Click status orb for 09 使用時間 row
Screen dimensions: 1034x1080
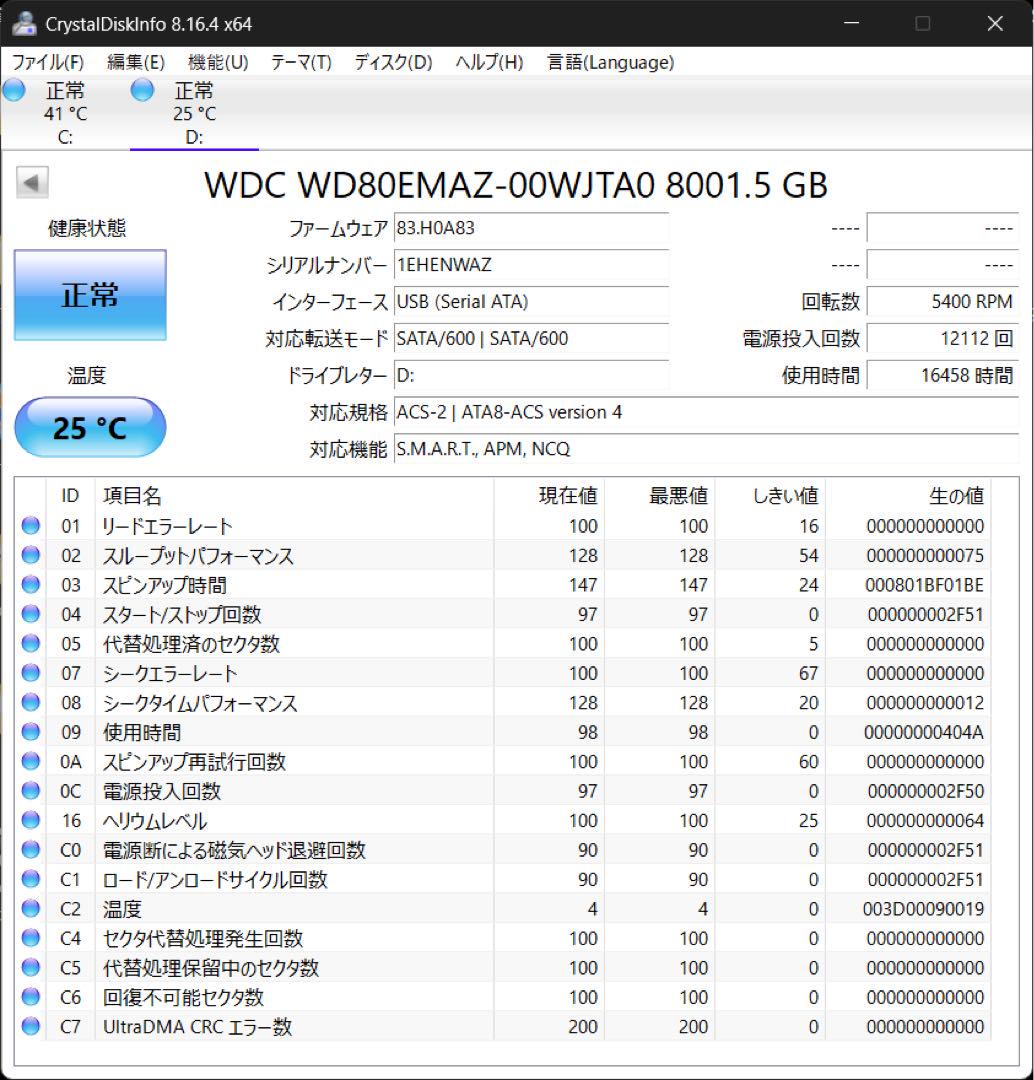tap(31, 732)
